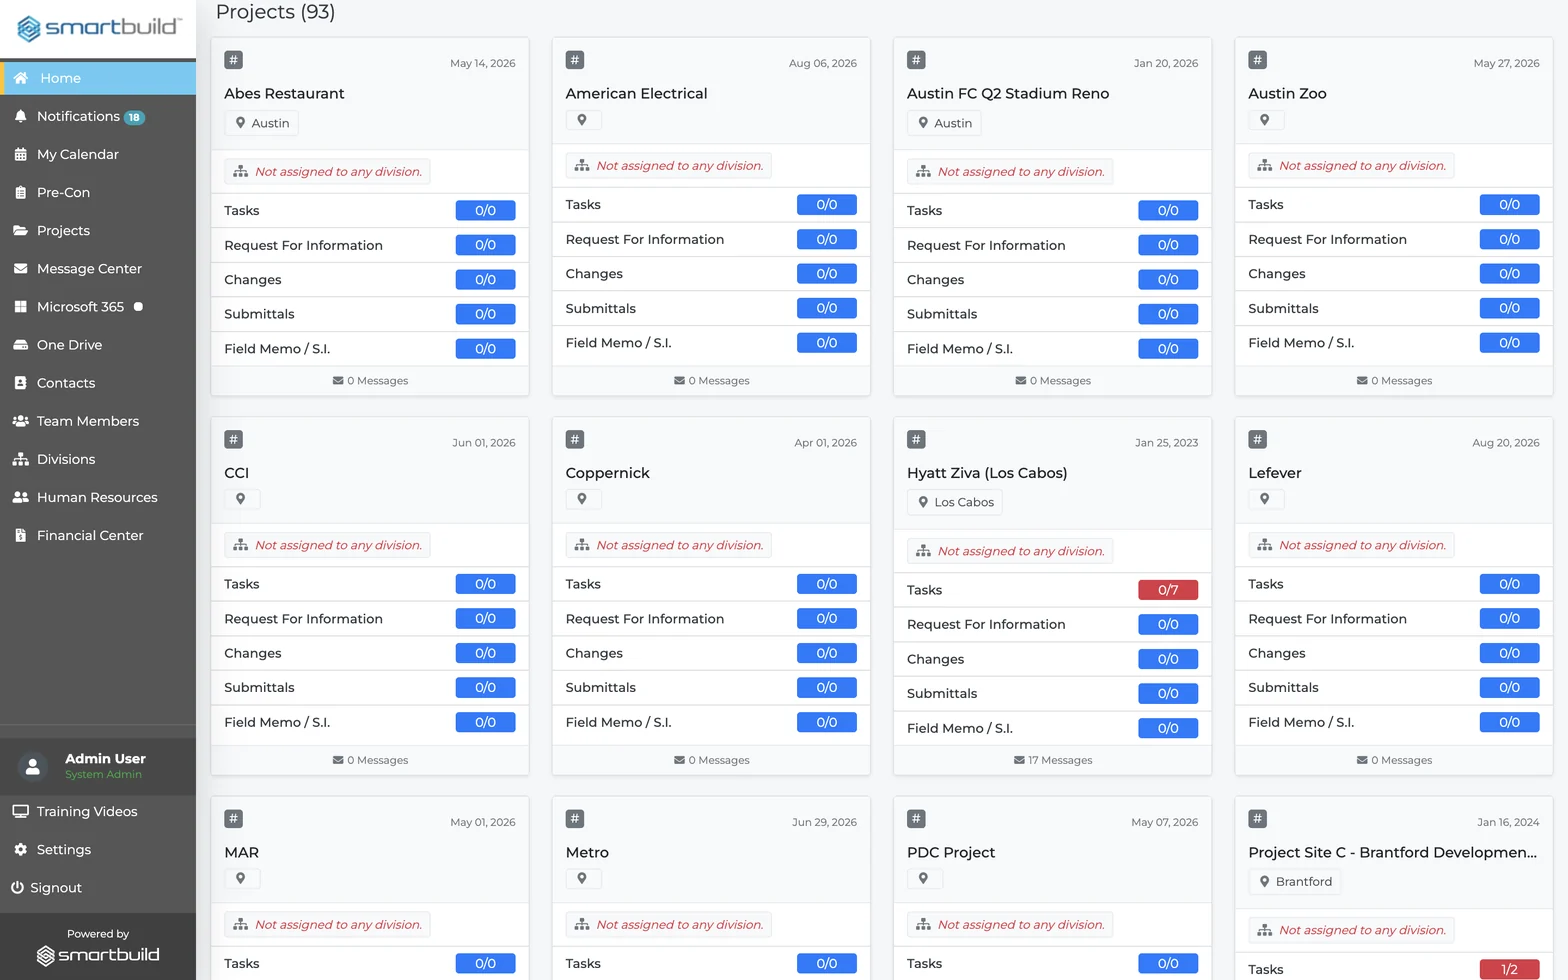This screenshot has height=980, width=1568.
Task: Click 'Not assigned to any division' on Metro card
Action: (669, 925)
